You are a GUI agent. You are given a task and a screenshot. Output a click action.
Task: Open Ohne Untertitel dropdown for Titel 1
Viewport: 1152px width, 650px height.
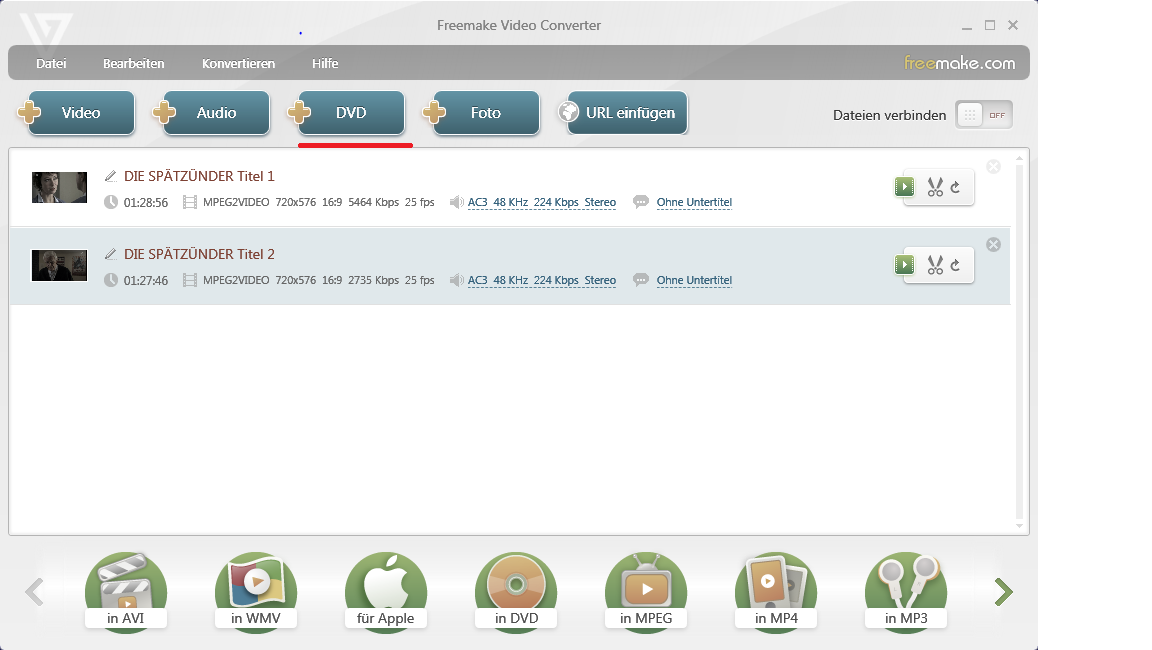tap(694, 203)
